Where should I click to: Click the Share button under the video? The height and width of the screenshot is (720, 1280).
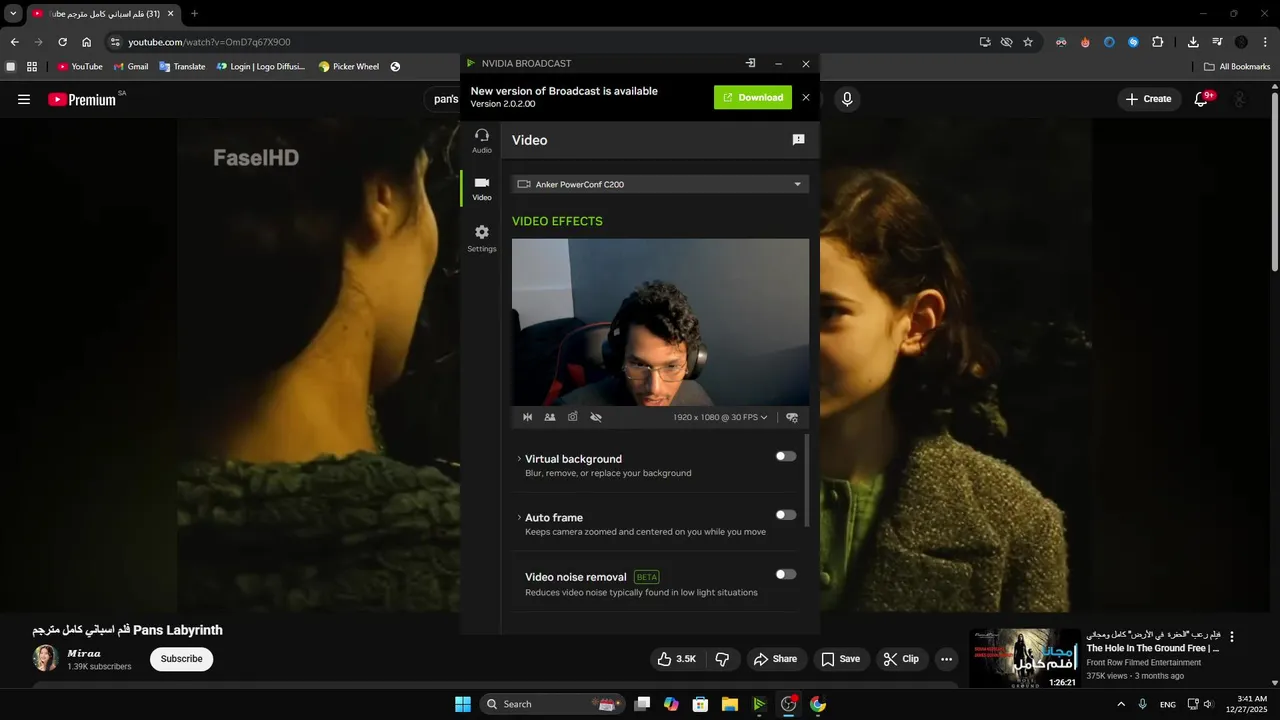[775, 659]
